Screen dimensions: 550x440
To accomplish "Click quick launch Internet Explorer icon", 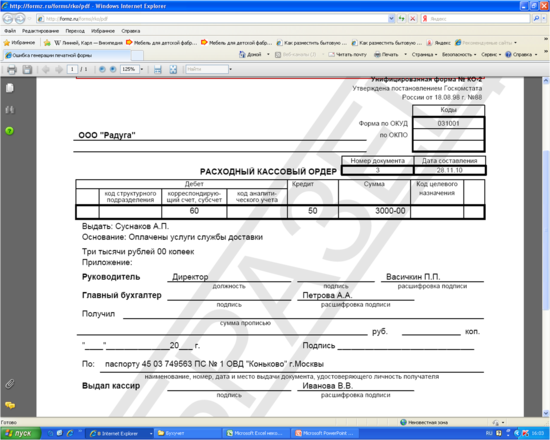I will point(70,433).
